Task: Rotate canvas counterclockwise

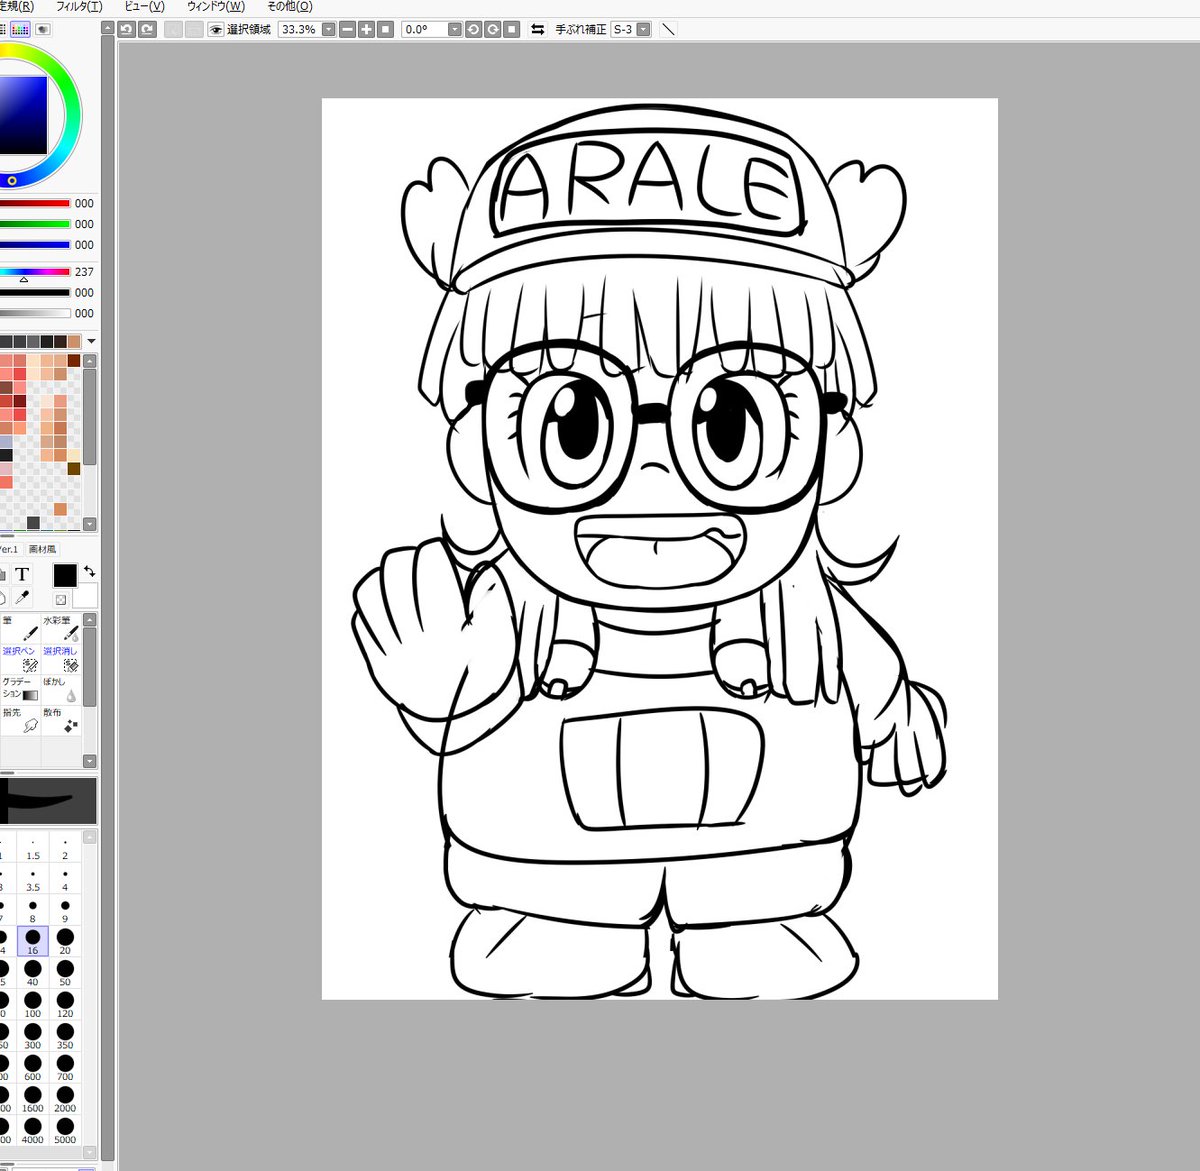Action: [x=474, y=29]
